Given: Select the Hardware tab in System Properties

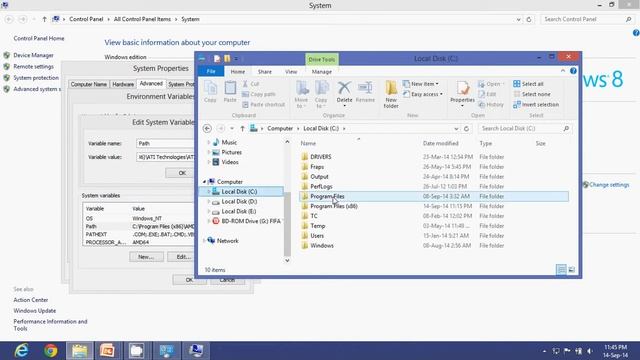Looking at the screenshot, I should [123, 84].
